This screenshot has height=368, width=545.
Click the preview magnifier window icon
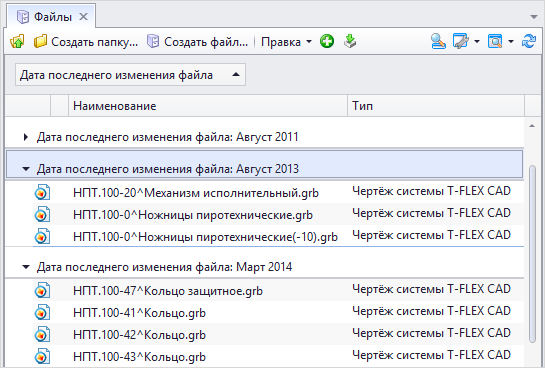click(x=495, y=41)
